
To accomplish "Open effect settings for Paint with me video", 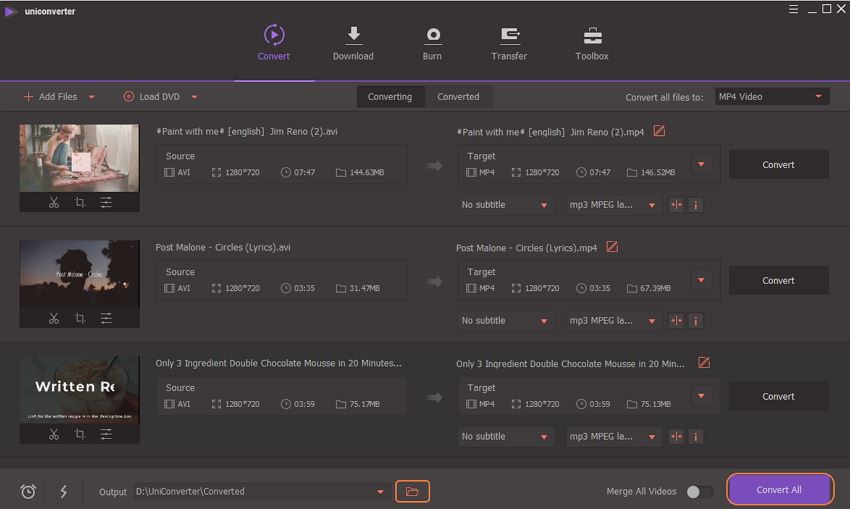I will [106, 203].
